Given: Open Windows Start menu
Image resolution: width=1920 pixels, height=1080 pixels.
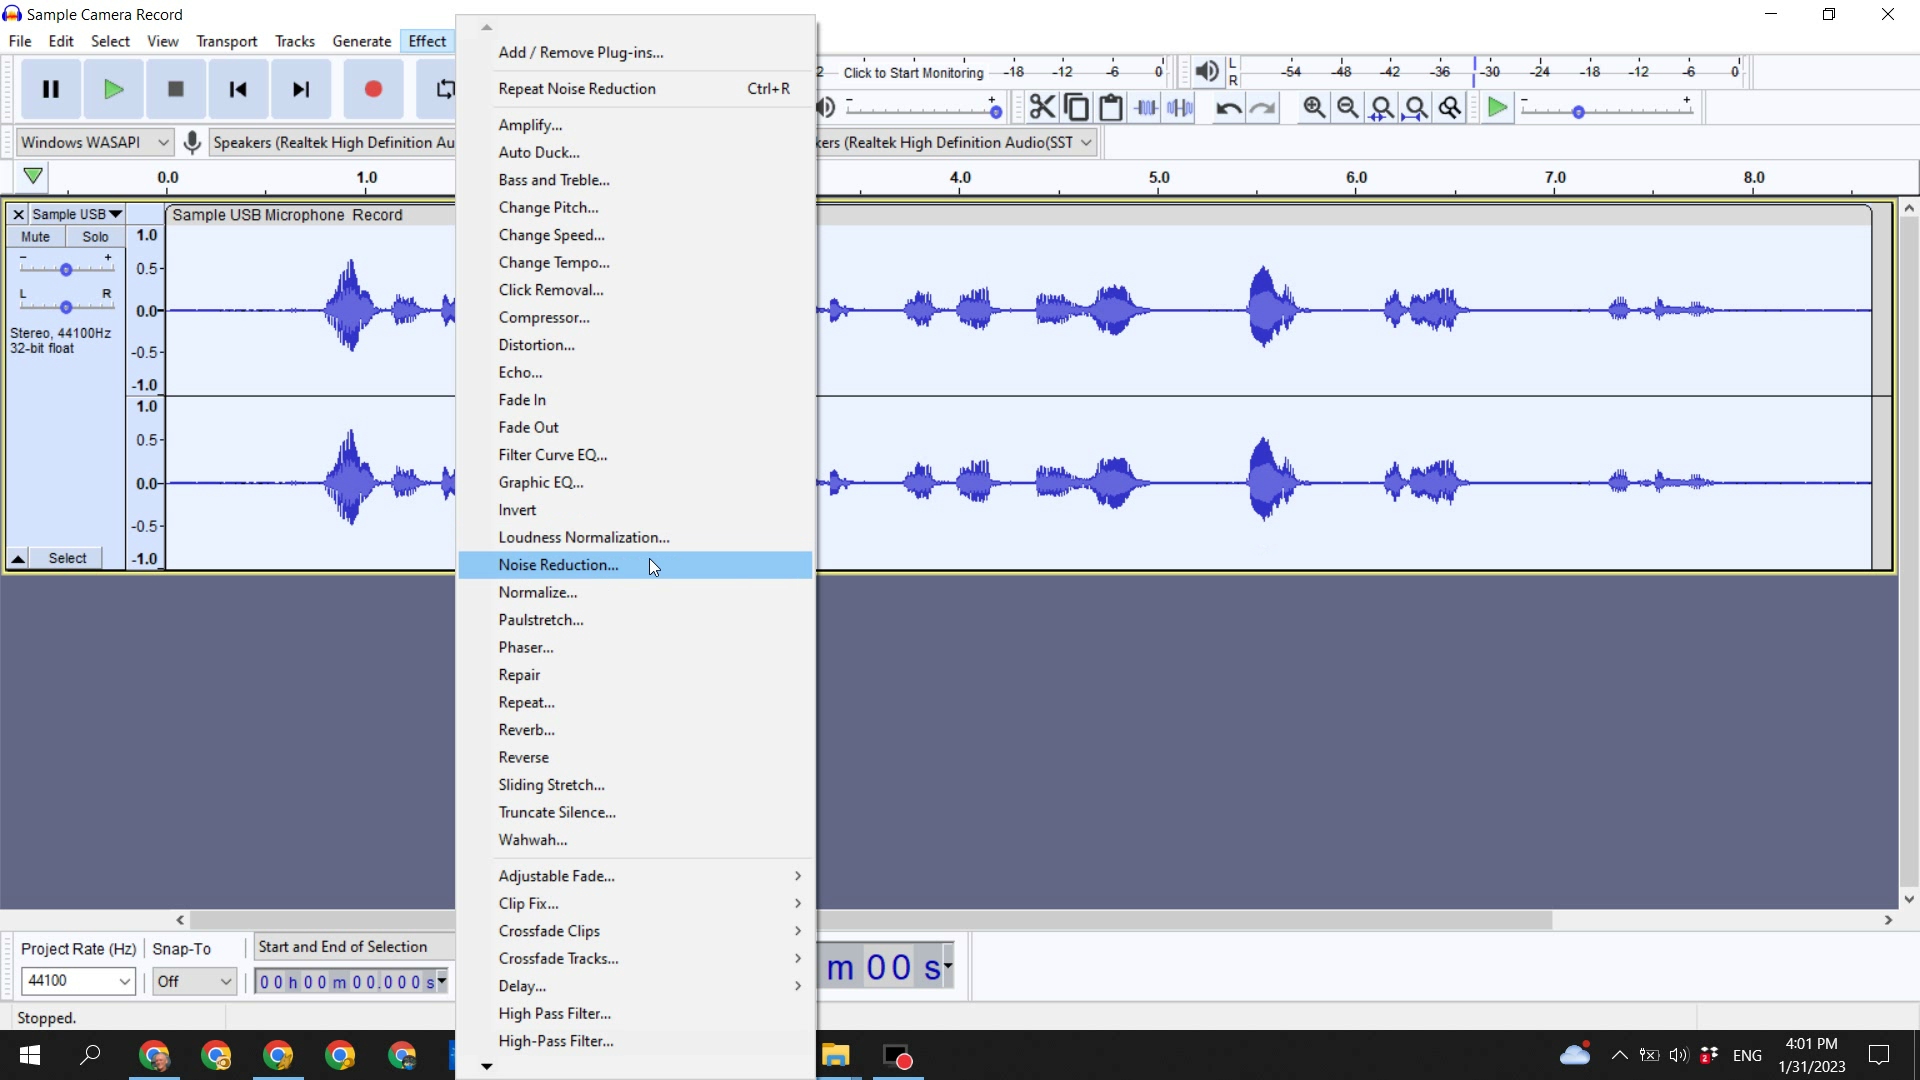Looking at the screenshot, I should pos(30,1055).
